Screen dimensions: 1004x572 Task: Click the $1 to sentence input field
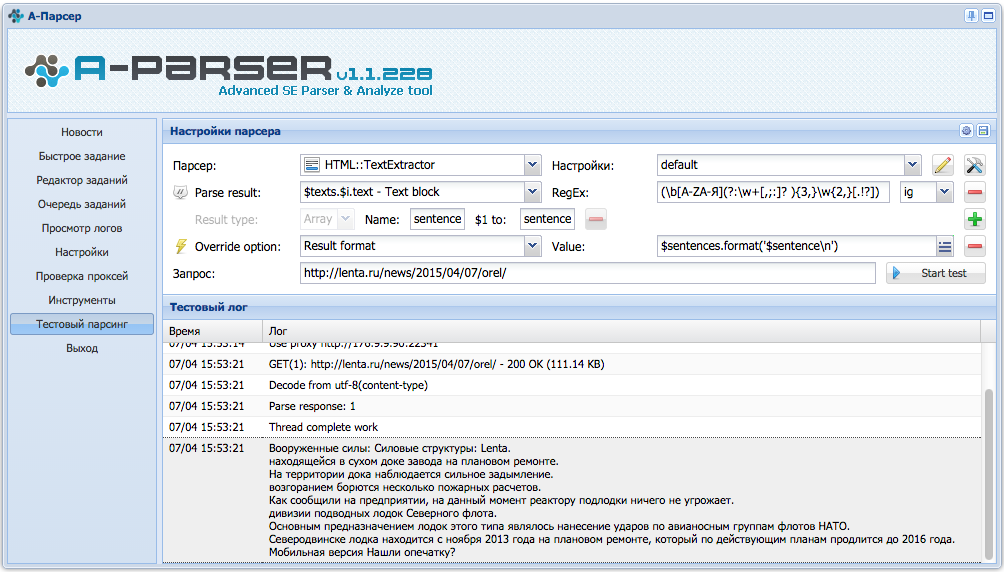(x=547, y=219)
